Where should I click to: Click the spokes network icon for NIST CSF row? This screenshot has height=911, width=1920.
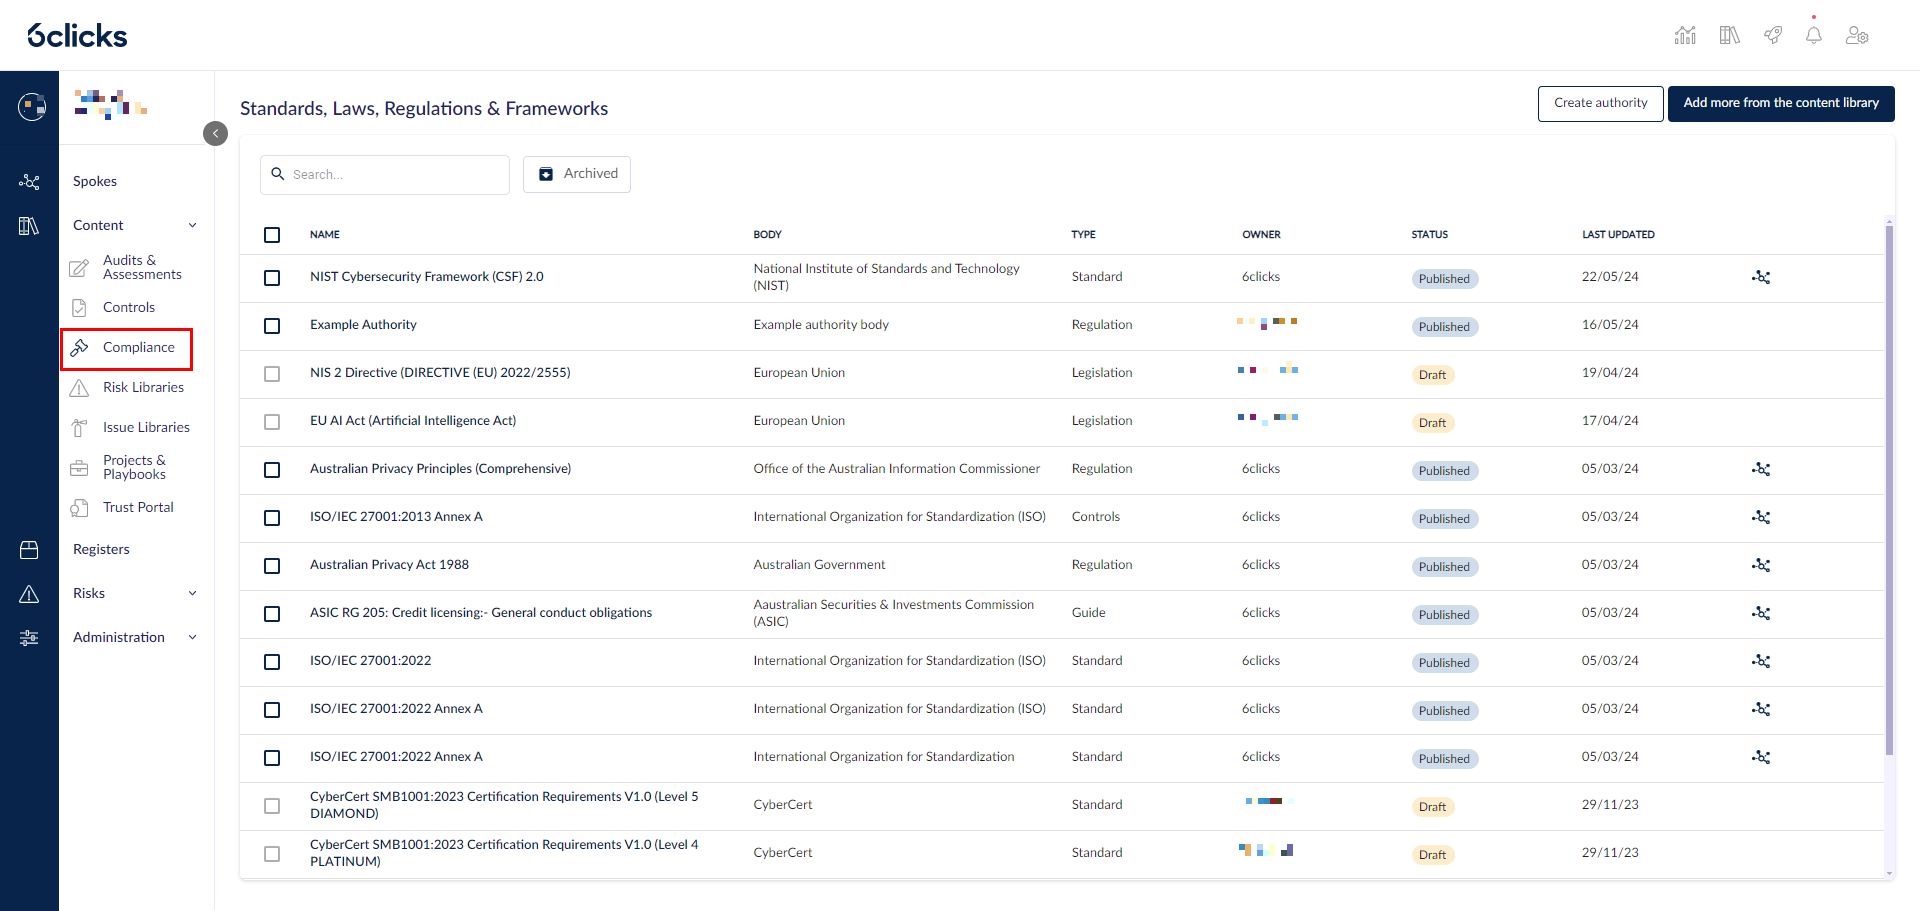pos(1761,277)
